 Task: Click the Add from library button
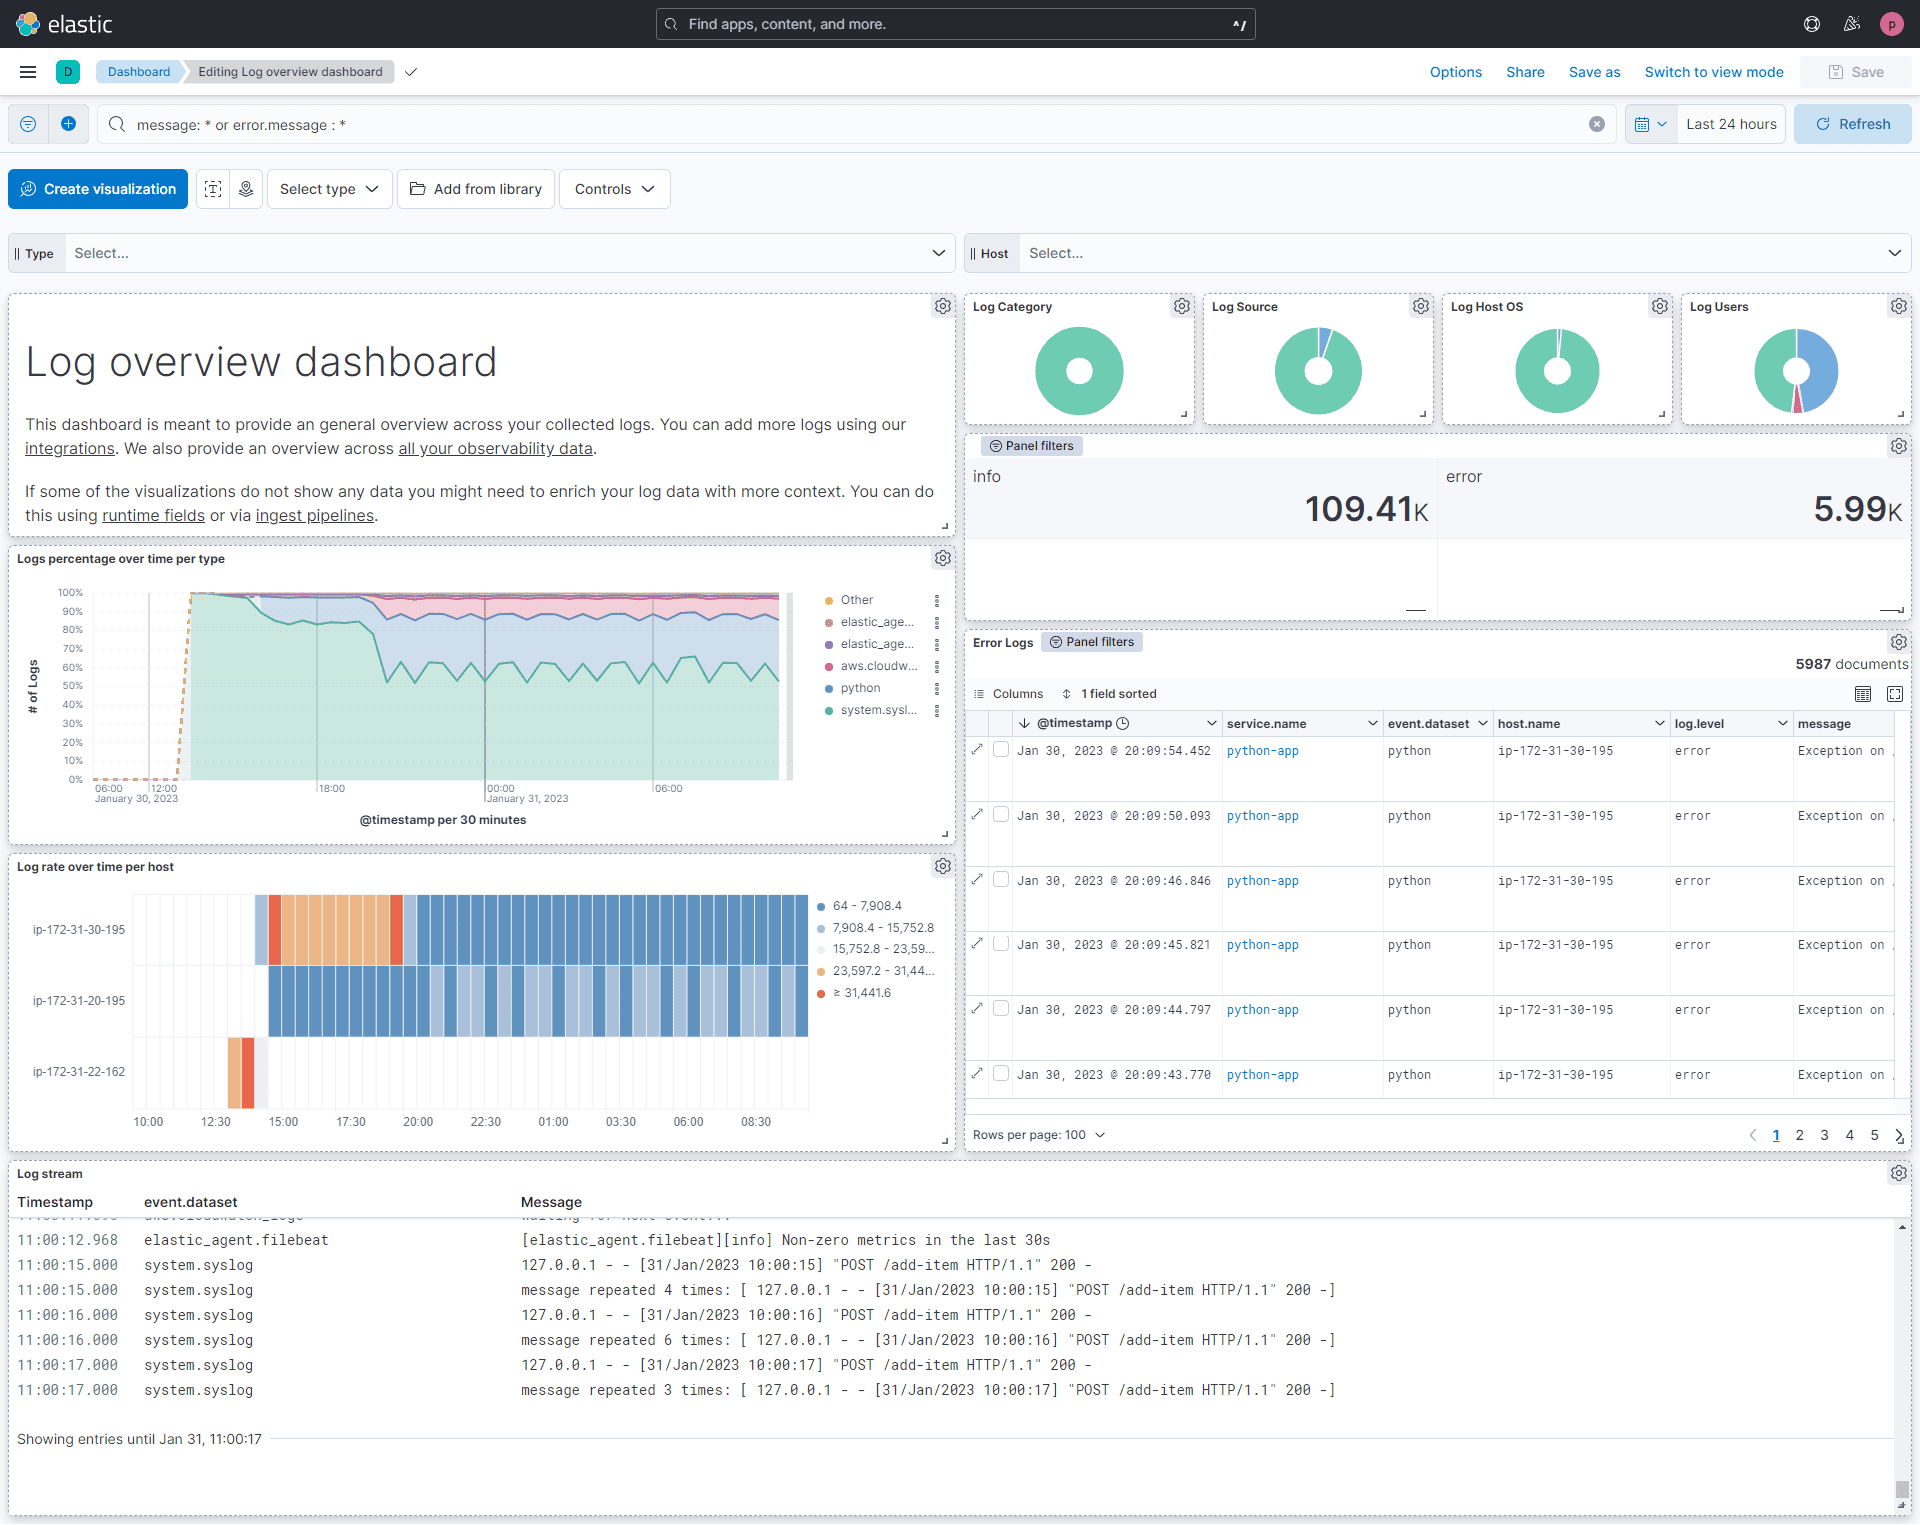(475, 188)
